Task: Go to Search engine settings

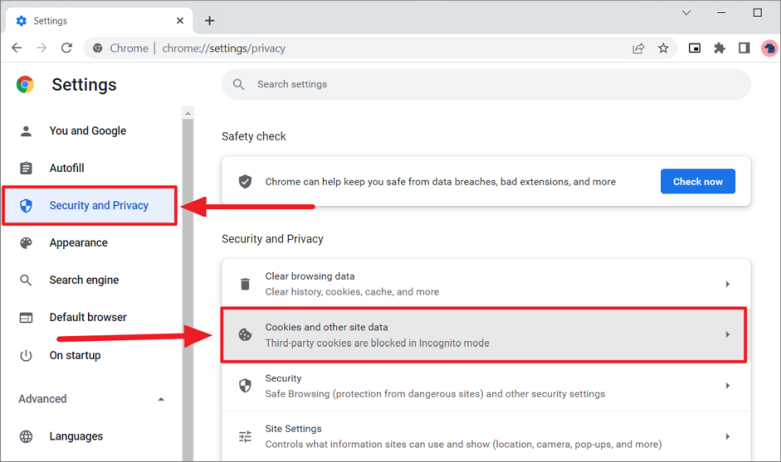Action: click(x=83, y=280)
